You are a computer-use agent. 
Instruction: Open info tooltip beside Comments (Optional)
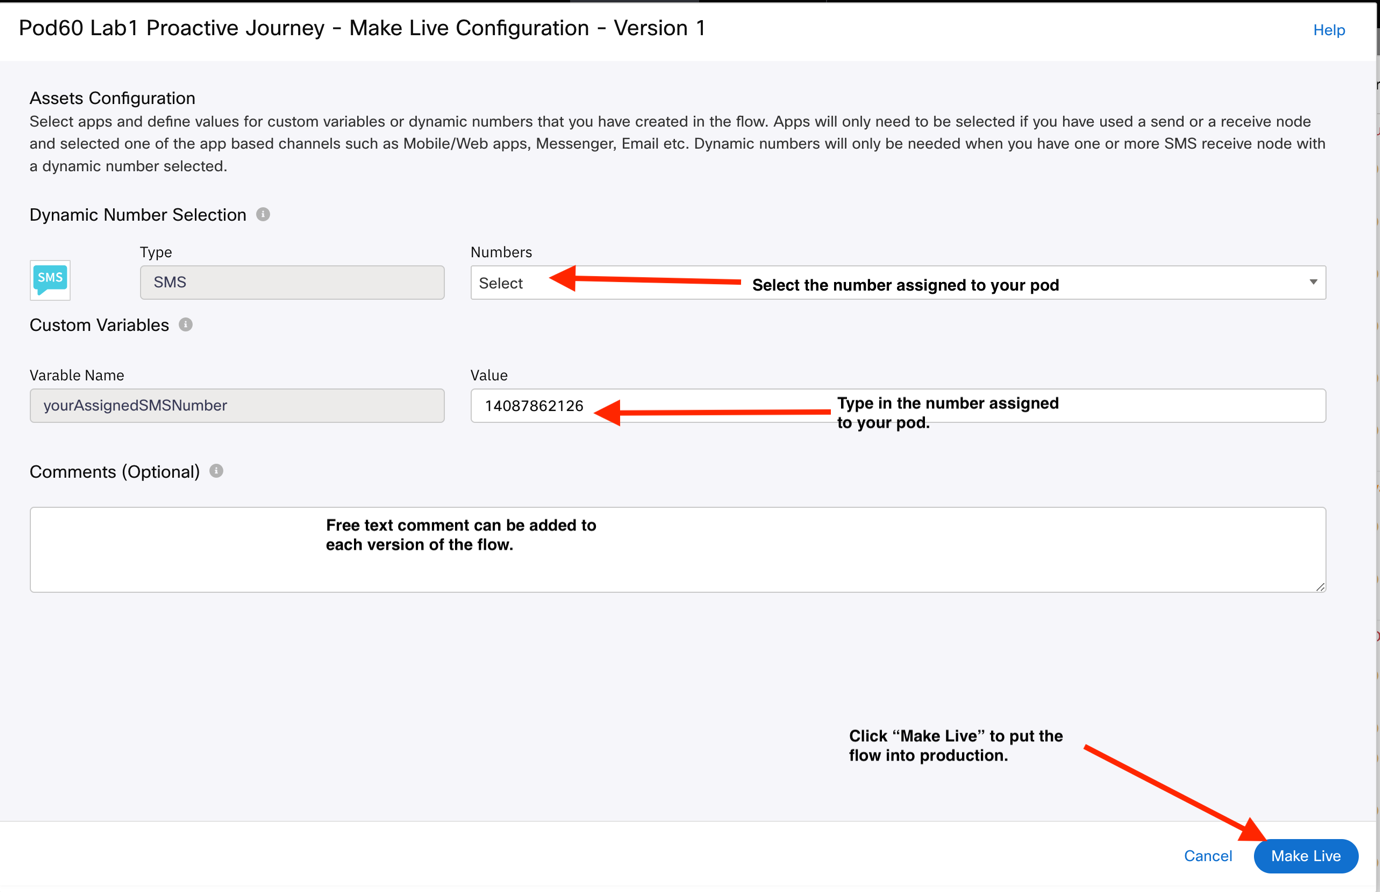[x=216, y=471]
